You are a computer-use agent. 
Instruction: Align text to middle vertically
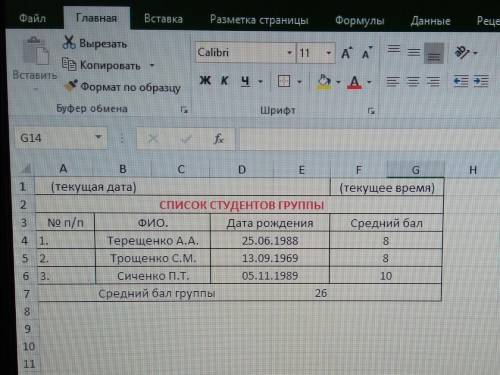pos(414,52)
